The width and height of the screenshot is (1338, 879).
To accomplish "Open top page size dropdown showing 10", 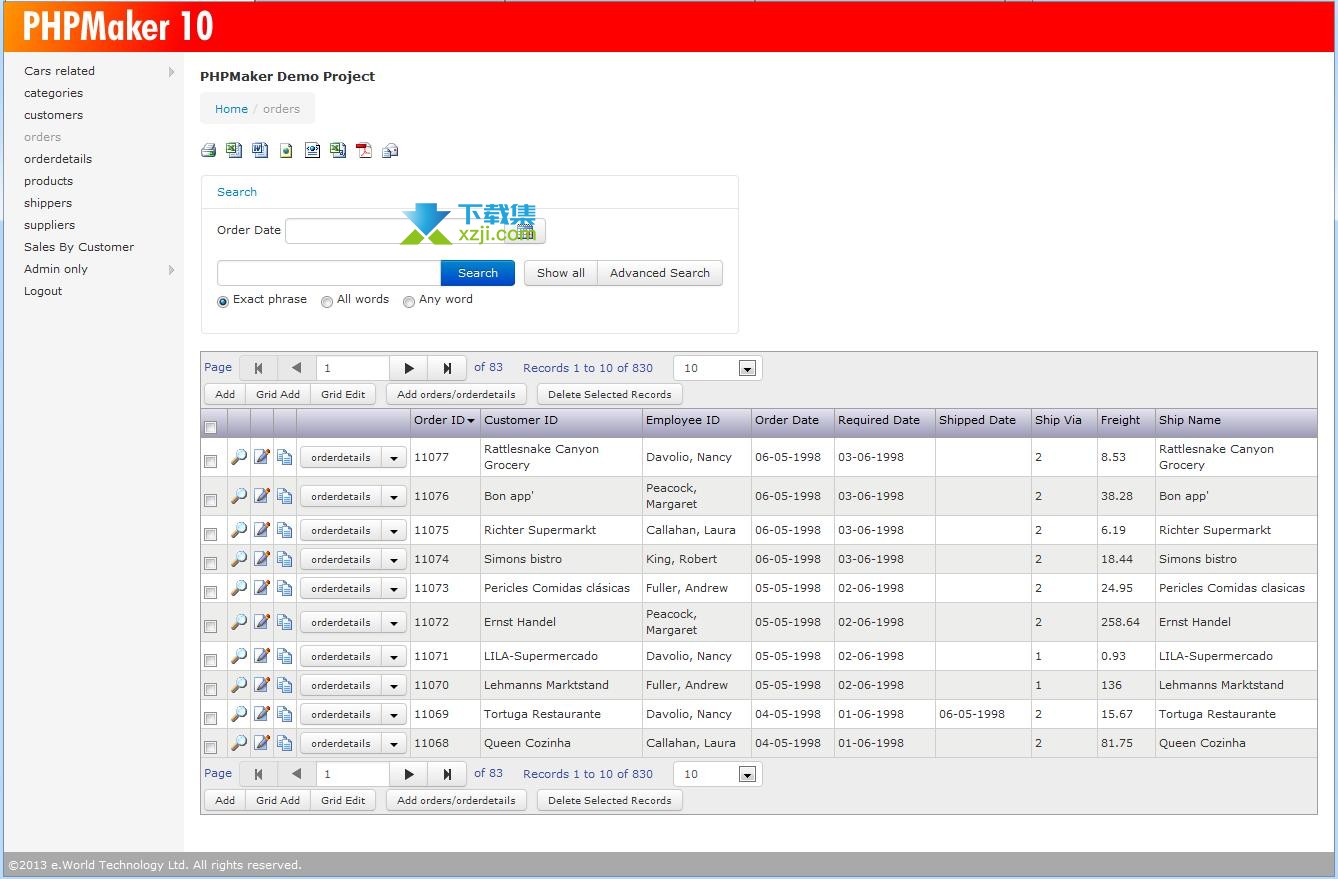I will coord(718,368).
